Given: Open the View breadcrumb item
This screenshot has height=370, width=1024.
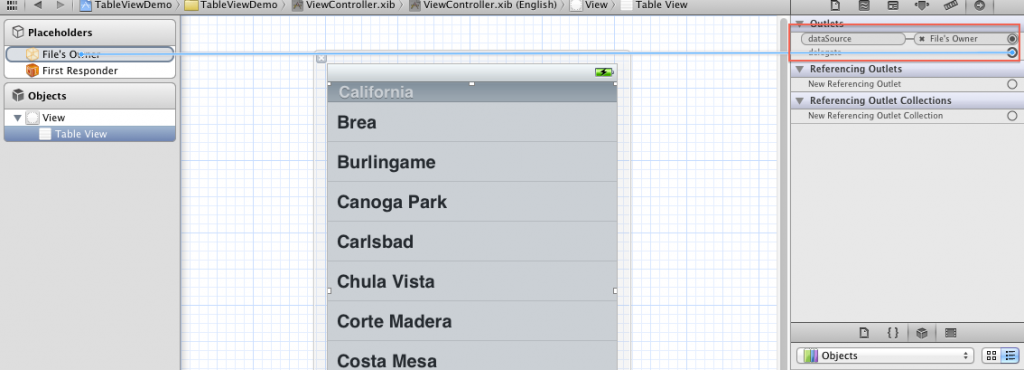Looking at the screenshot, I should [589, 5].
